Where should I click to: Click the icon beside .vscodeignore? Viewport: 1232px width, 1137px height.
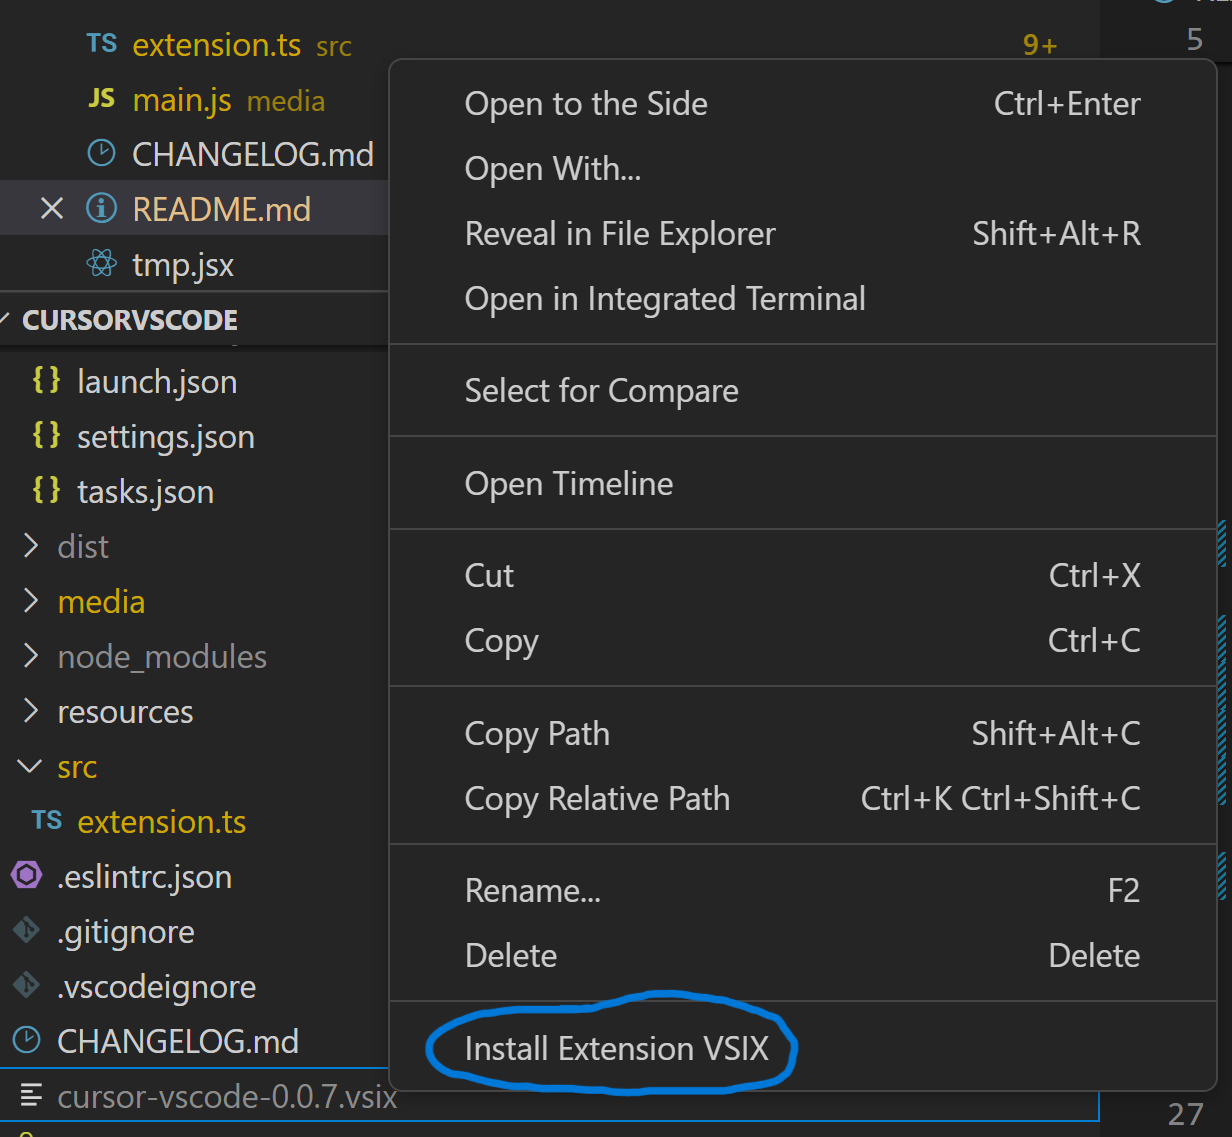[x=26, y=985]
